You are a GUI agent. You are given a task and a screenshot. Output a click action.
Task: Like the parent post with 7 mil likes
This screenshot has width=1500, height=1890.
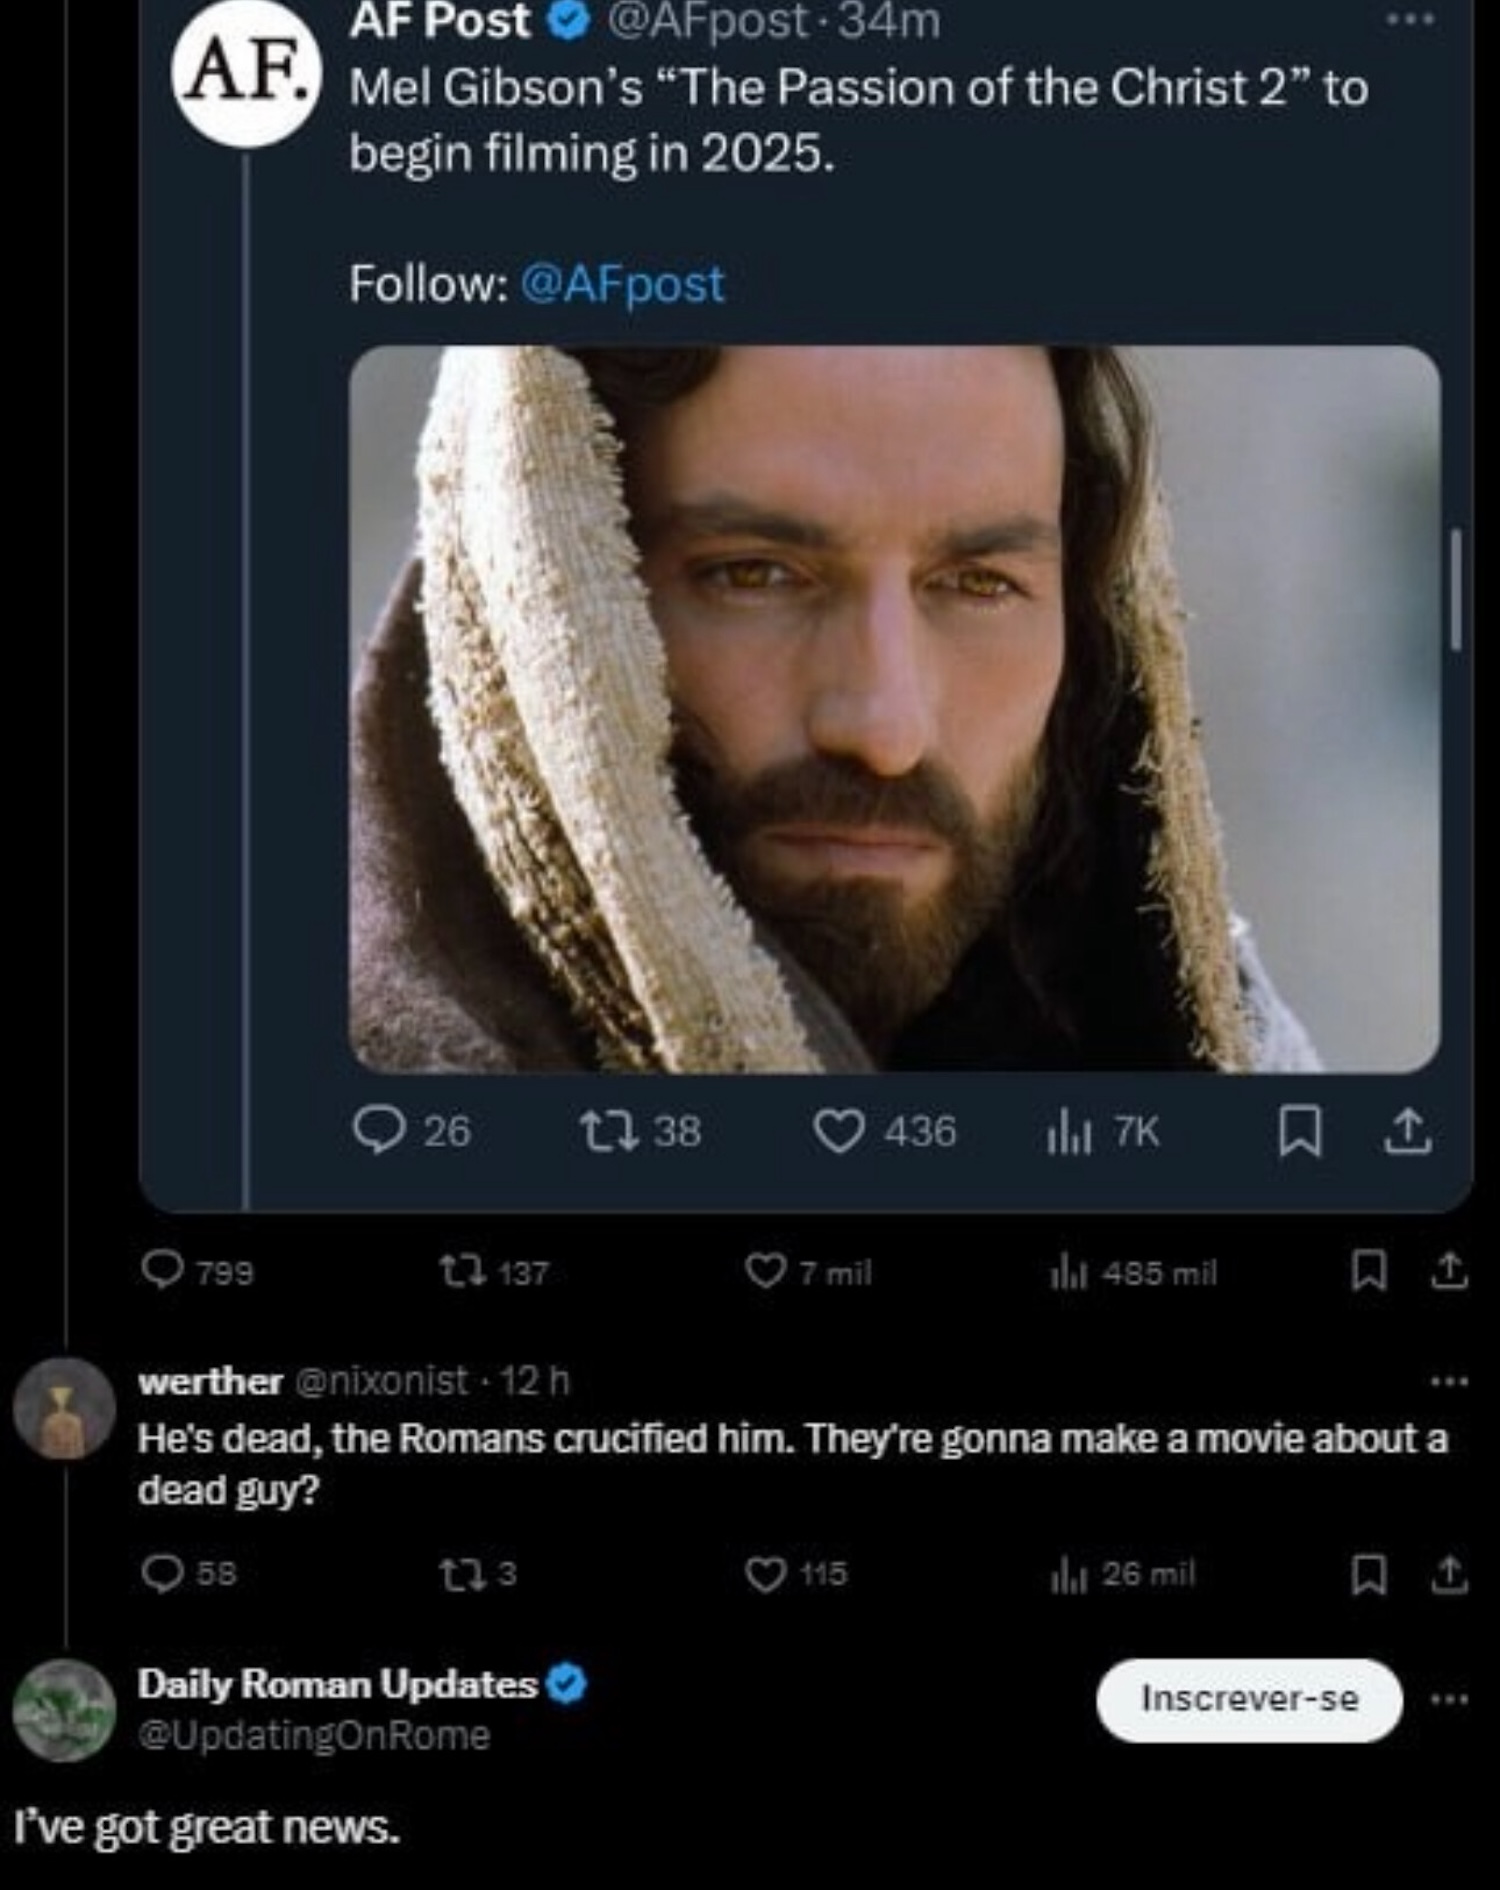point(766,1272)
